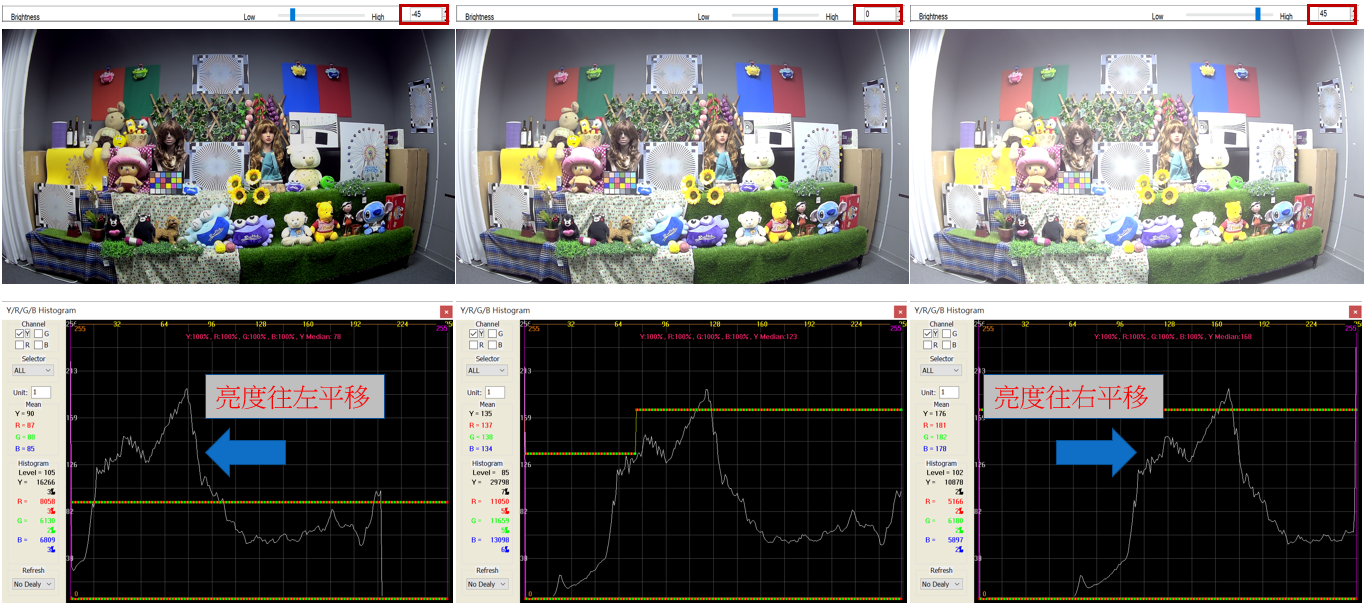Click the left-pointing blue arrow on left histogram

pos(244,452)
